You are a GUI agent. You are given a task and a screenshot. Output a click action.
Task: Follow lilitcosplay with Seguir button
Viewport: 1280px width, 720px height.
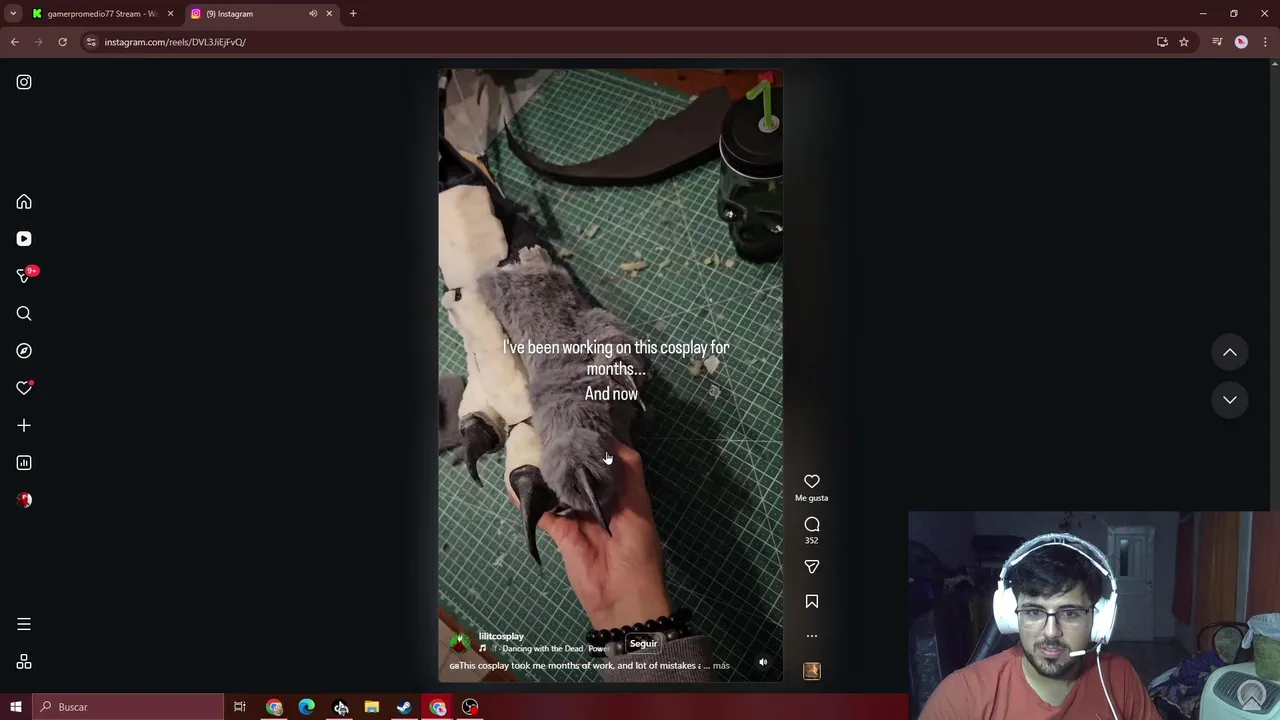click(643, 644)
